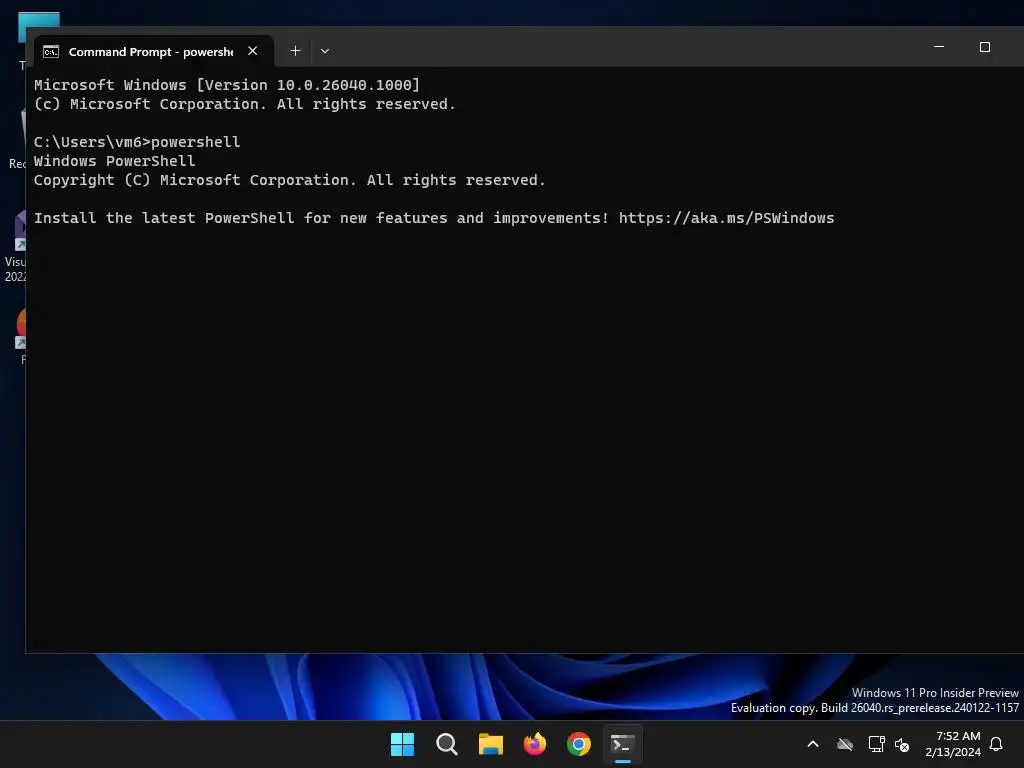Click the 'Copyright (C) Microsoft Corporation' line
1024x768 pixels.
[289, 180]
